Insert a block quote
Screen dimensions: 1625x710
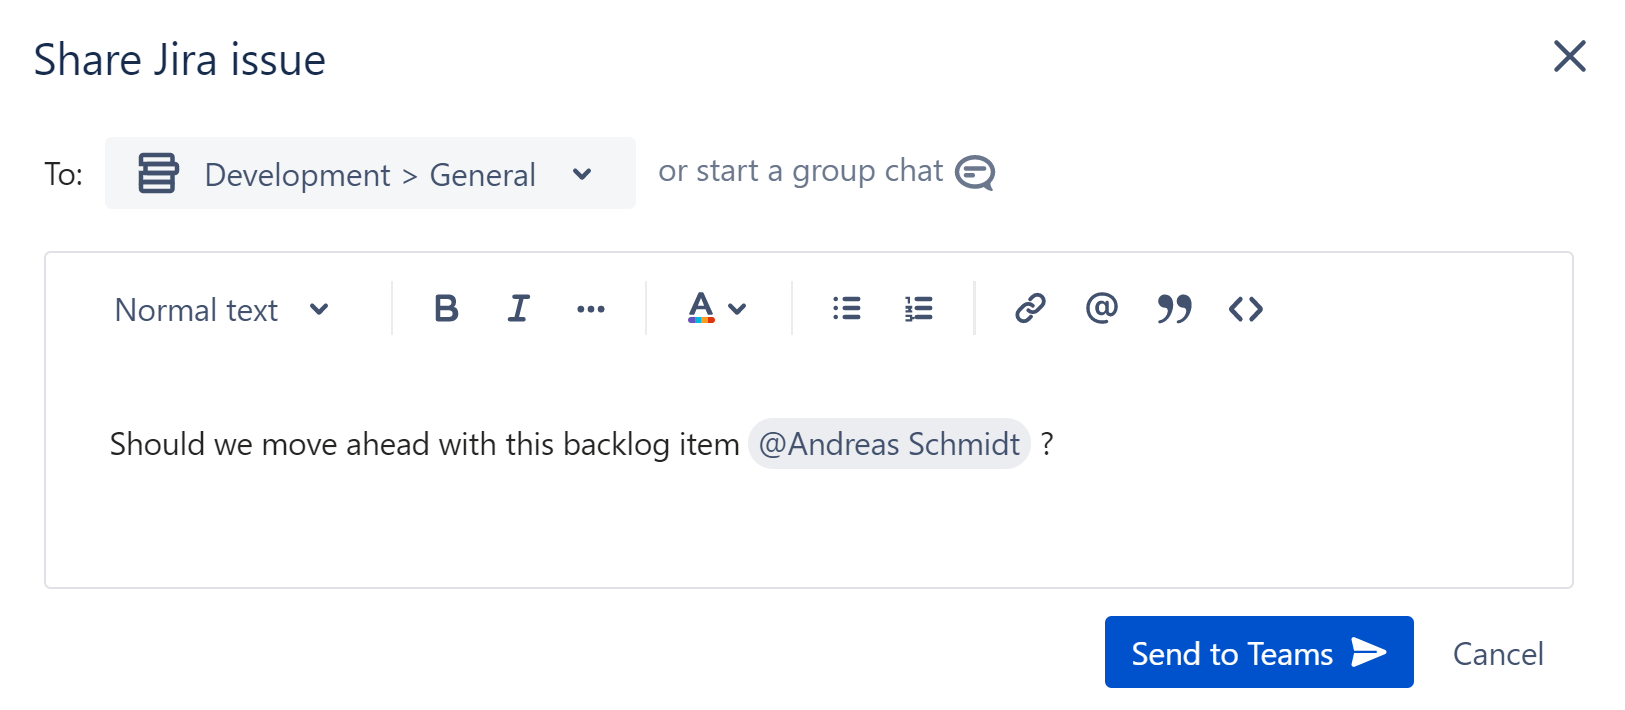1174,309
